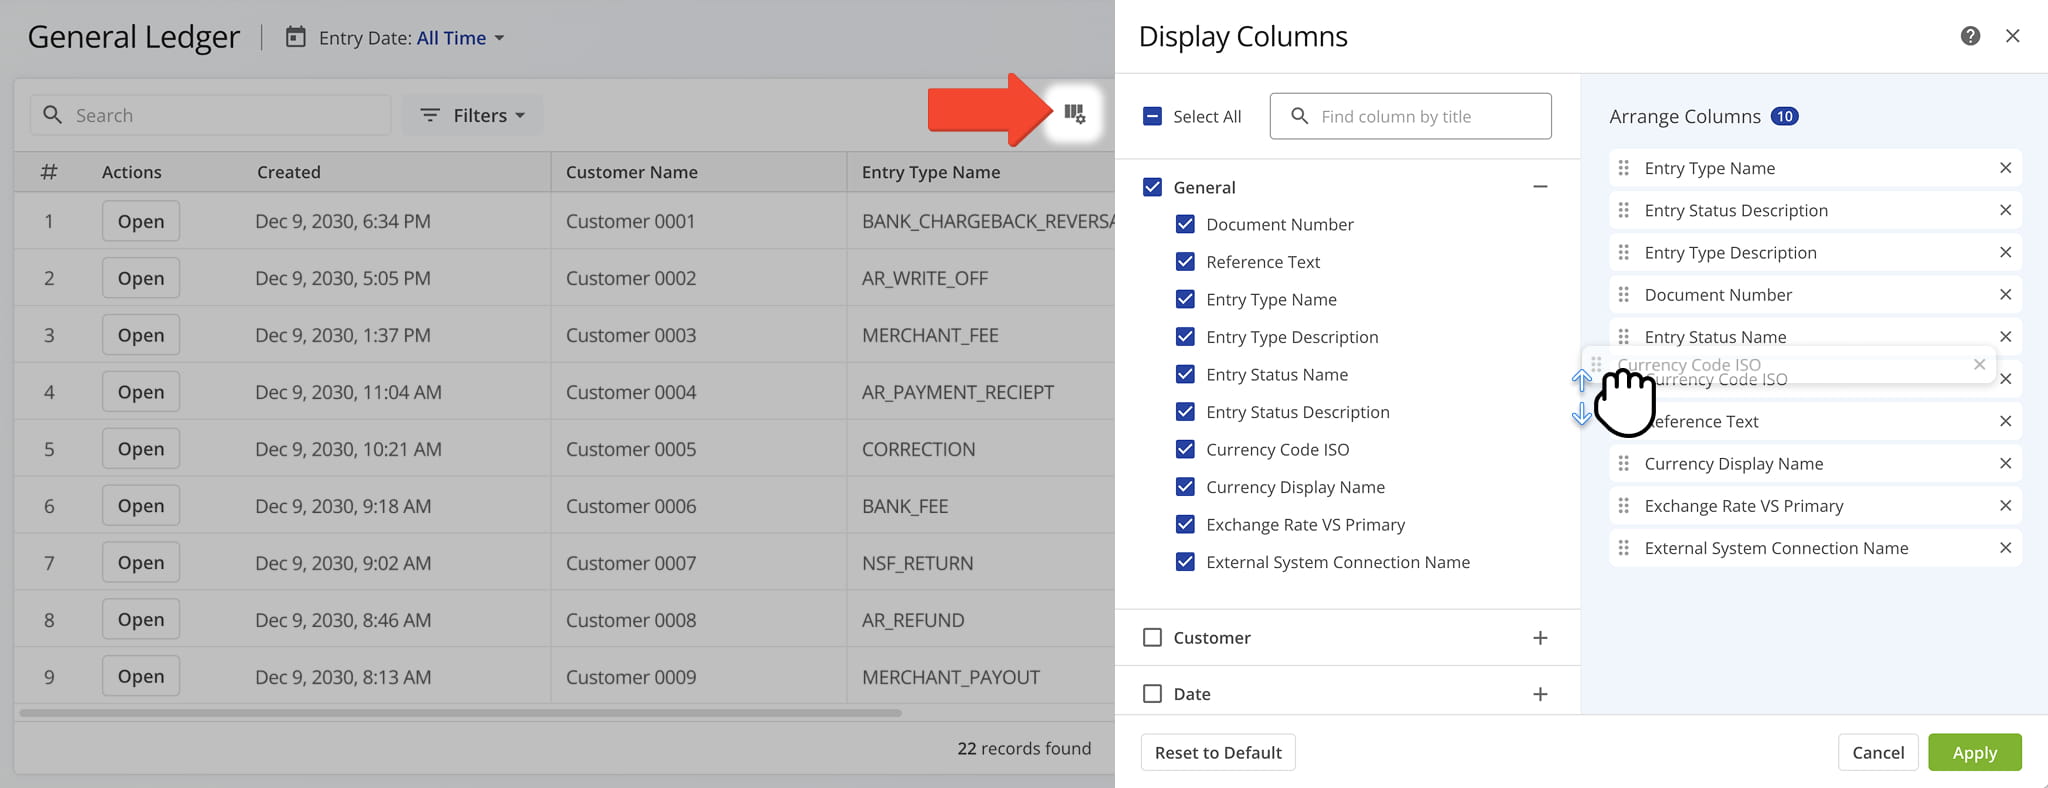Uncheck External System Connection Name checkbox
The height and width of the screenshot is (788, 2048).
(x=1185, y=561)
